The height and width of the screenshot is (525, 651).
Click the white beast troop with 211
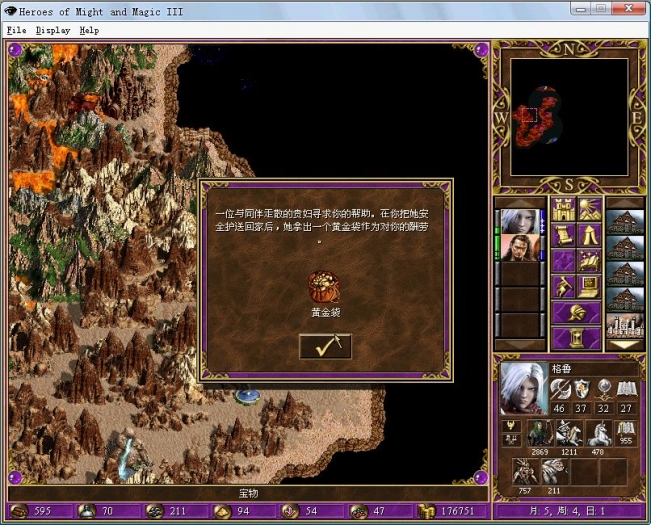tap(554, 472)
